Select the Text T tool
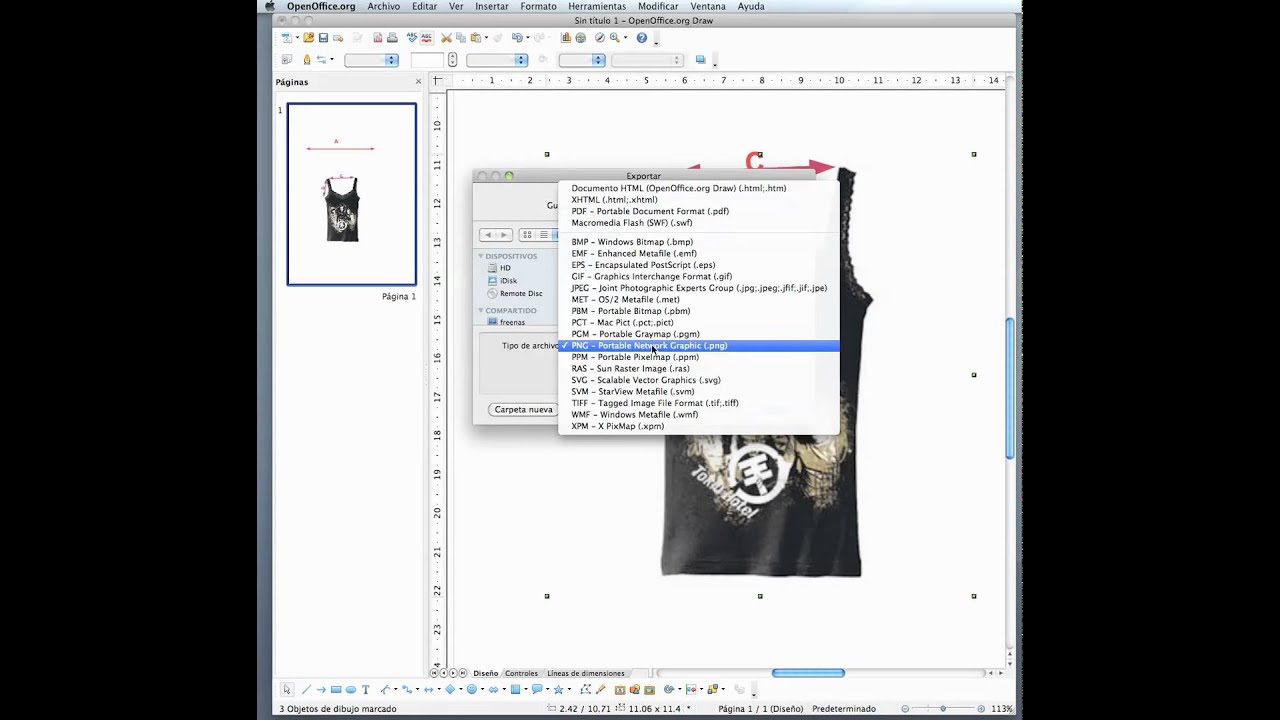This screenshot has height=720, width=1280. coord(366,690)
